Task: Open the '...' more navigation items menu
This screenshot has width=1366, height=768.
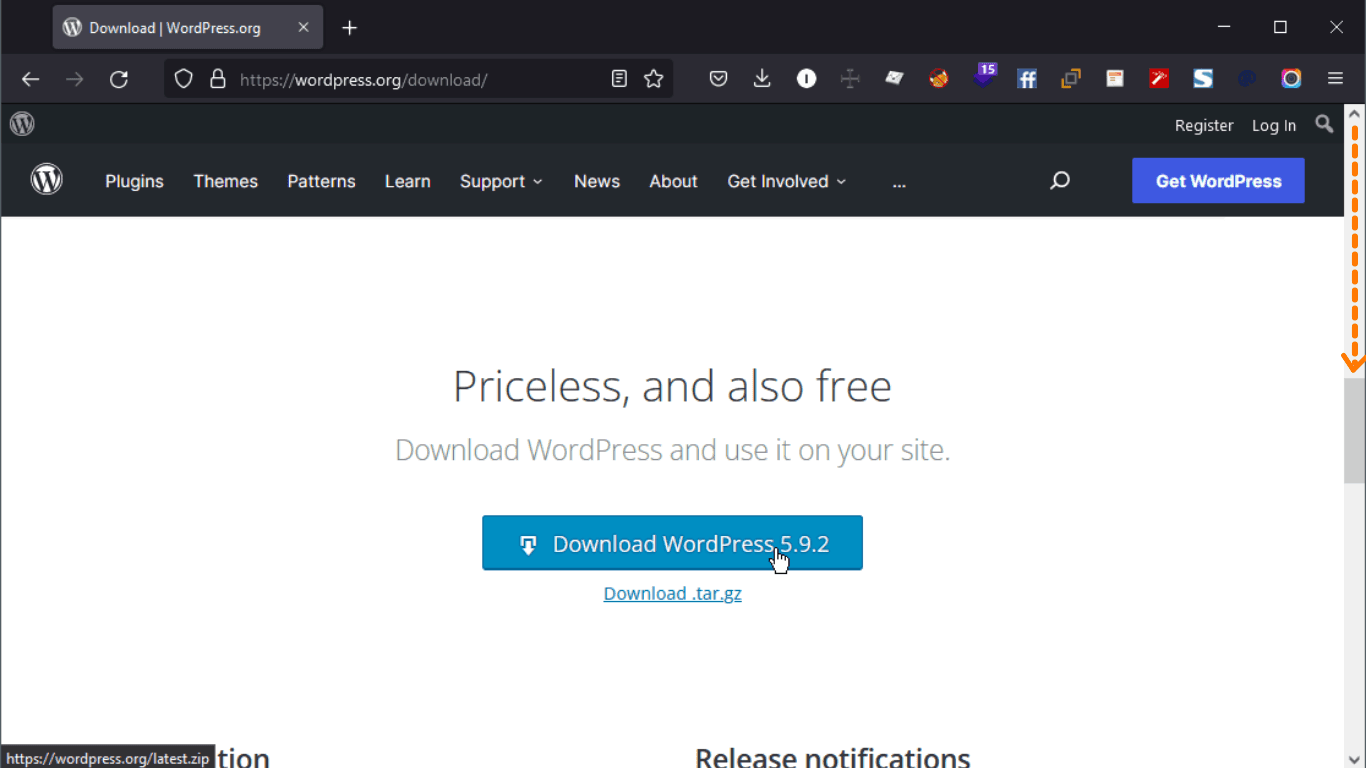Action: click(x=899, y=183)
